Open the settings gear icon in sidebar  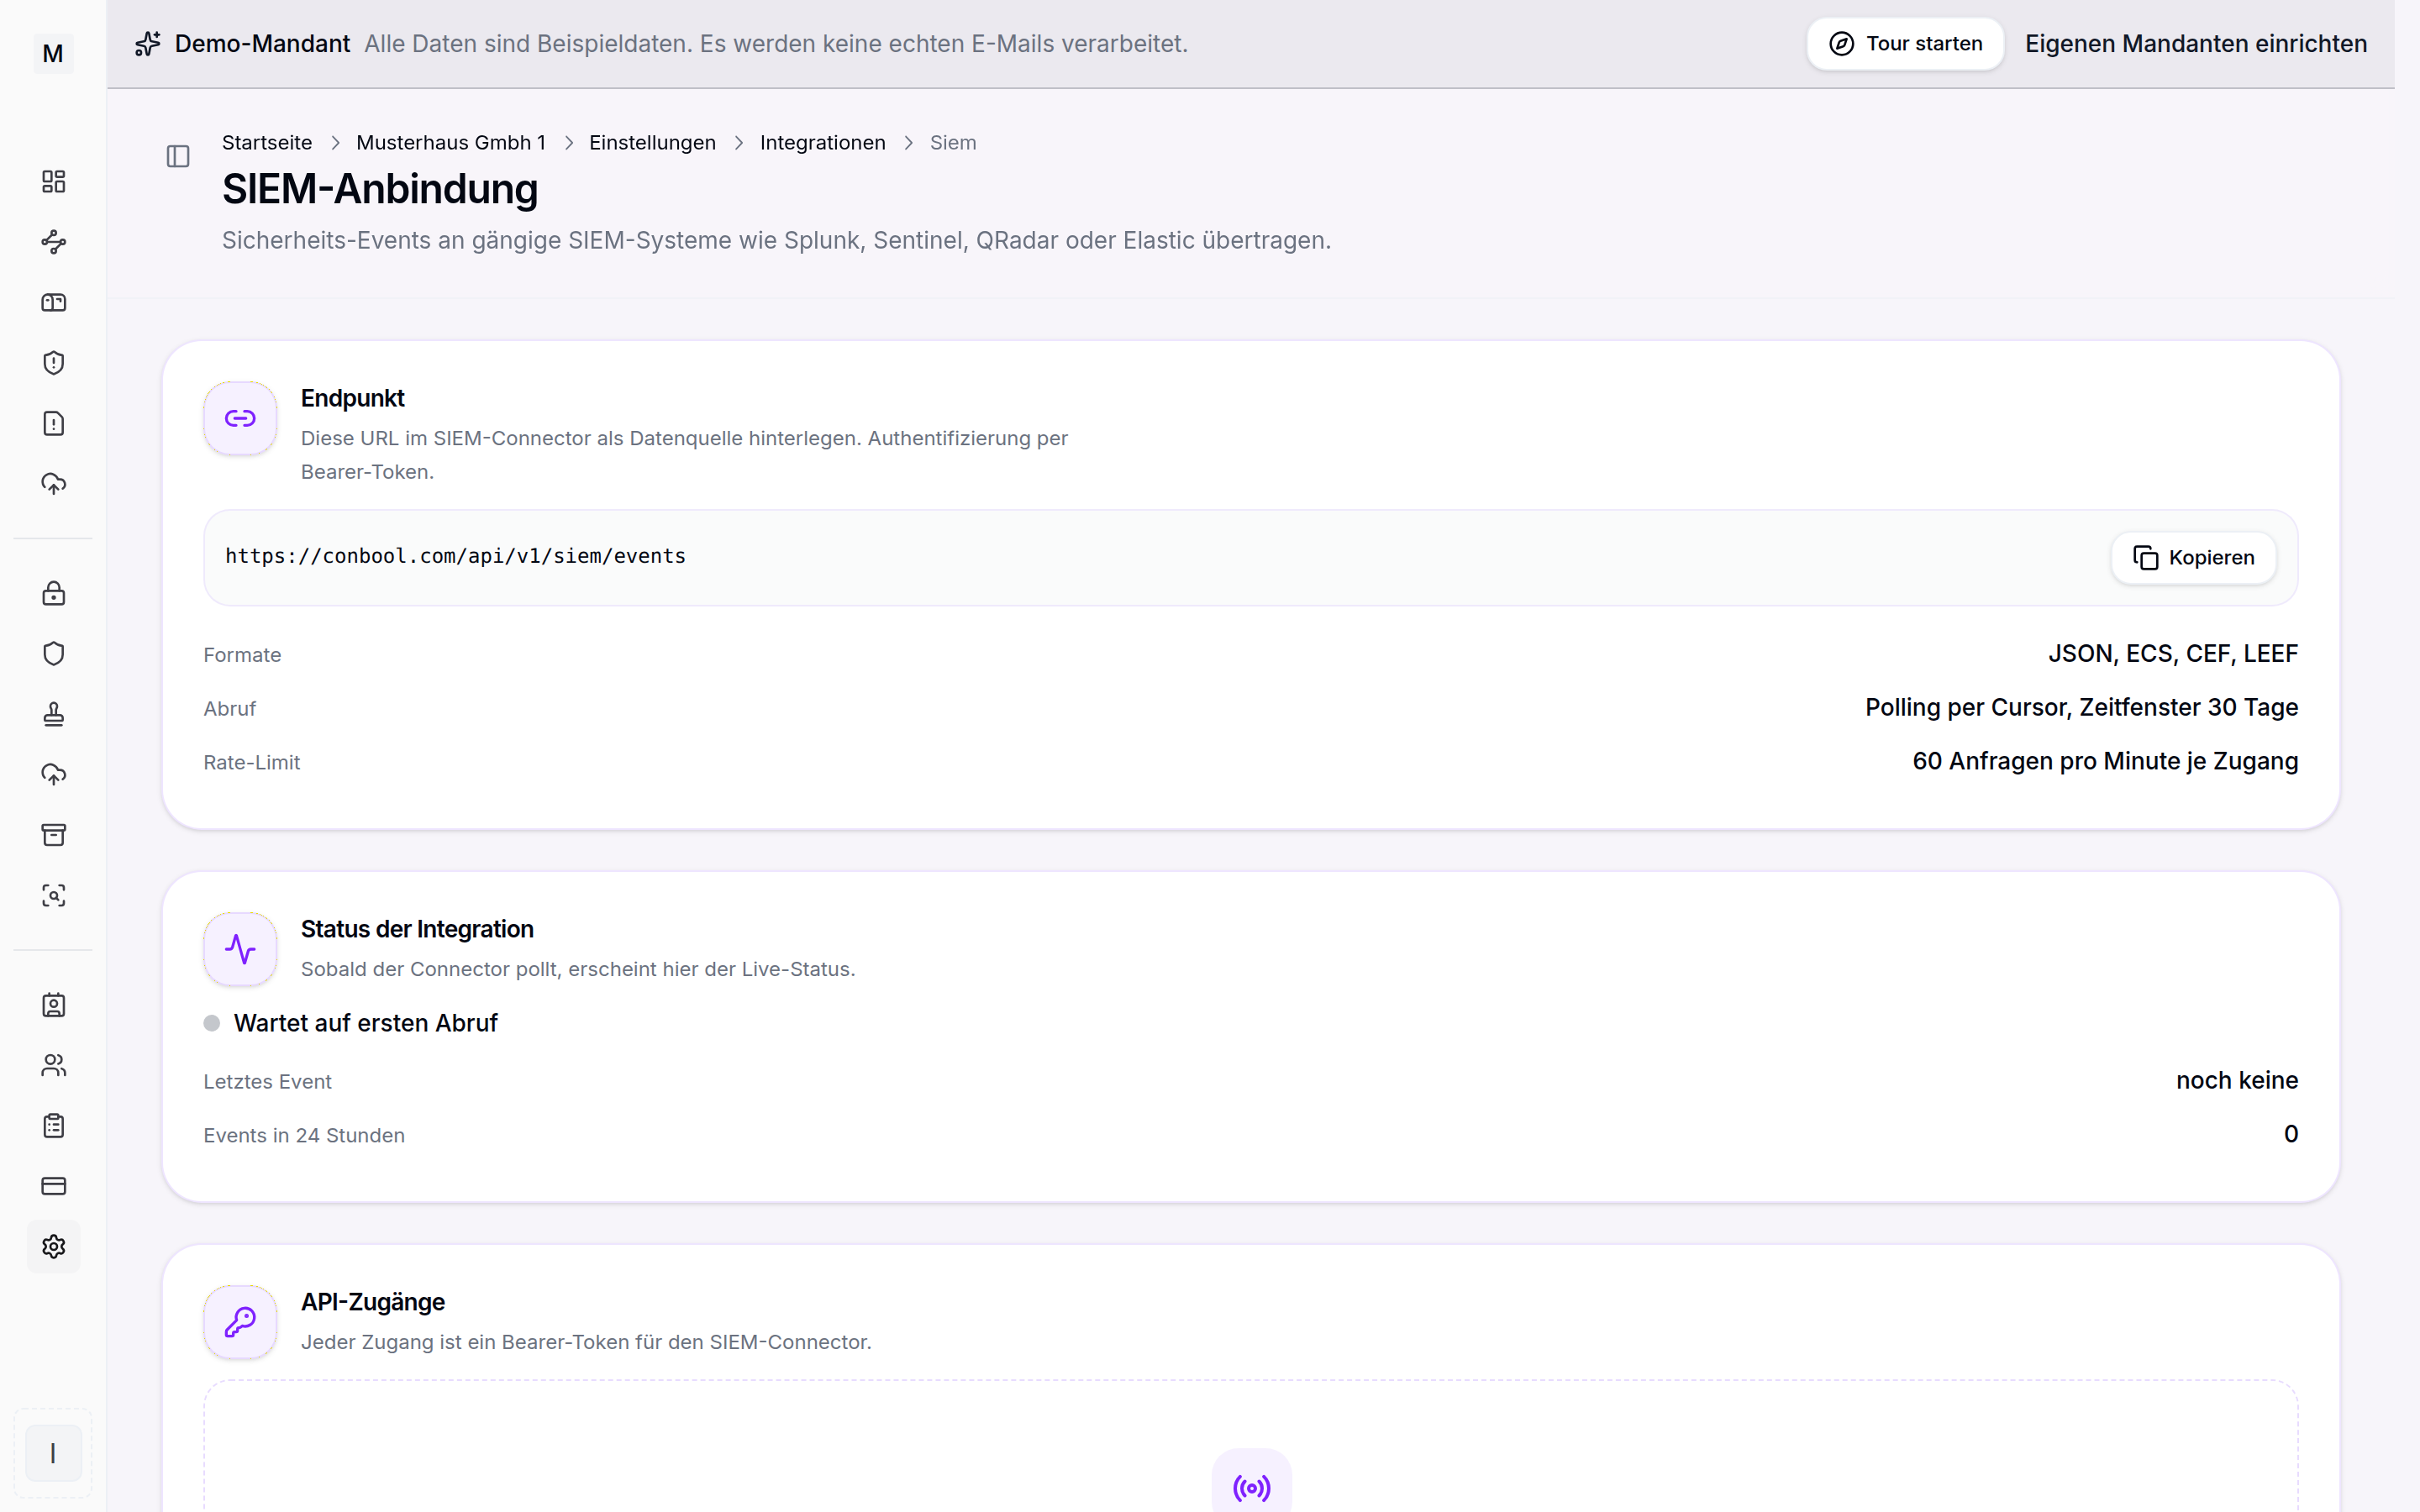(53, 1247)
